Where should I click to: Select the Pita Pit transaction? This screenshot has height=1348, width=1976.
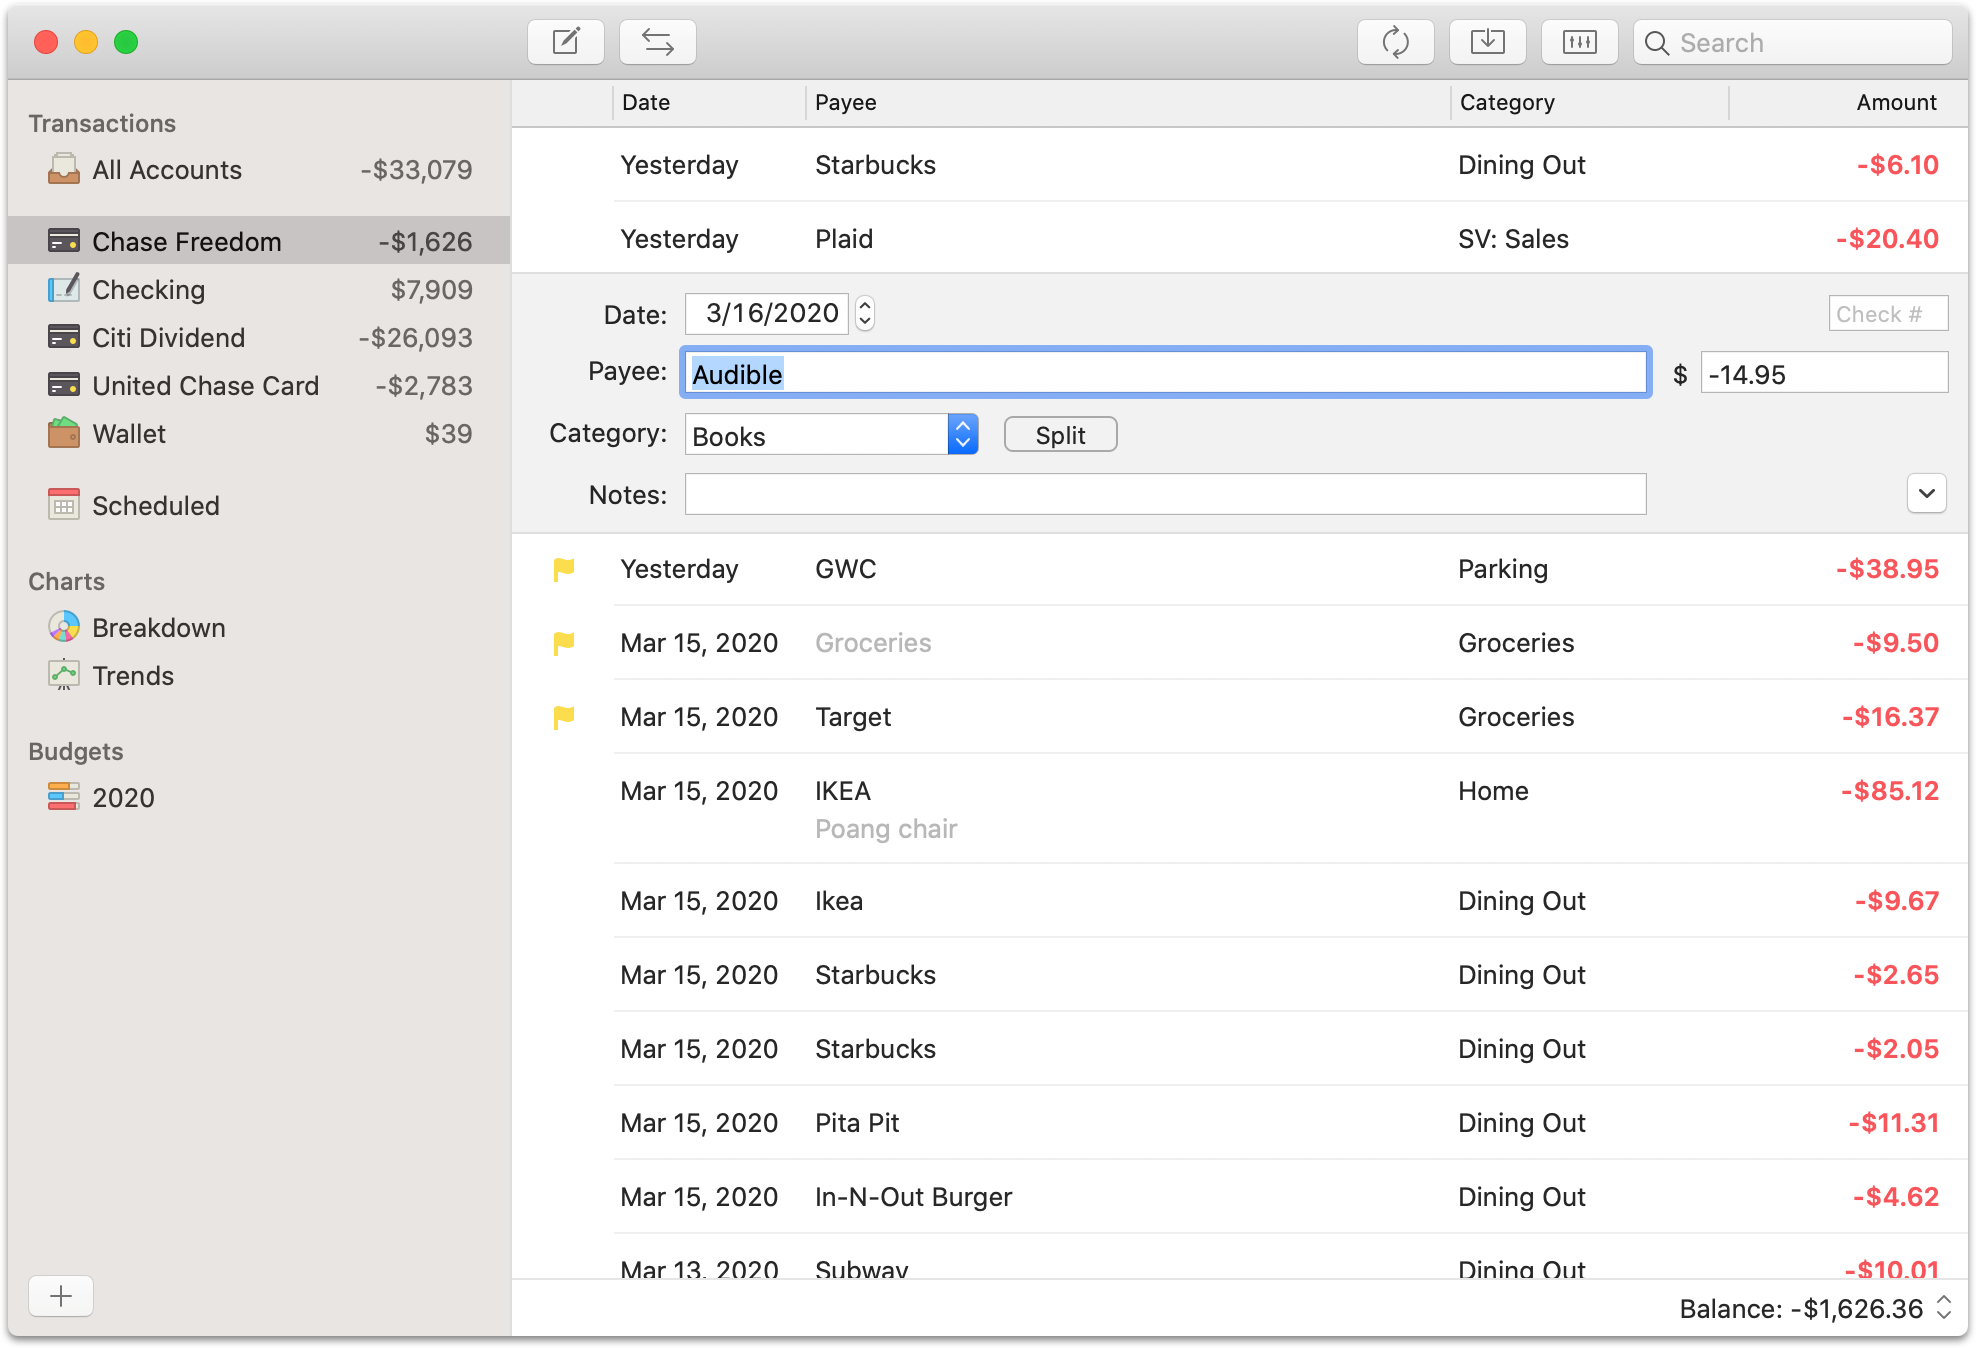click(1240, 1123)
